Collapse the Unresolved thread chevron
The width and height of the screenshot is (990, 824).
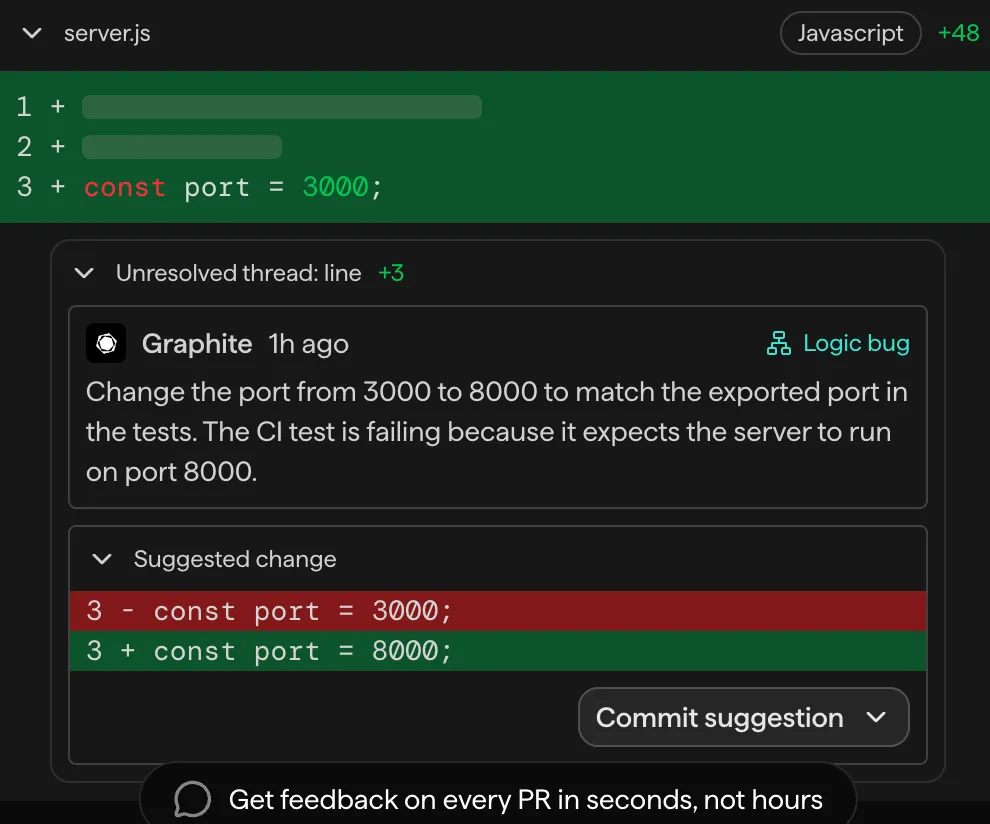(x=85, y=273)
